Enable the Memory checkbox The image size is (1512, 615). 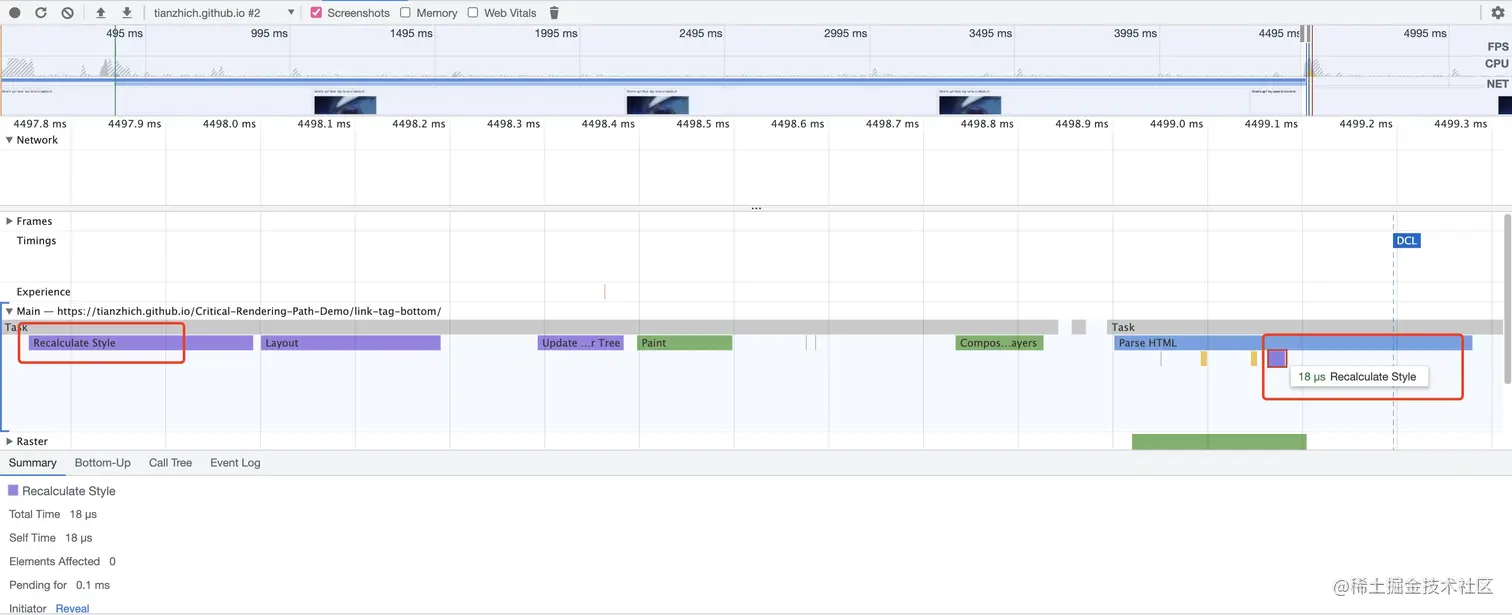(x=405, y=13)
